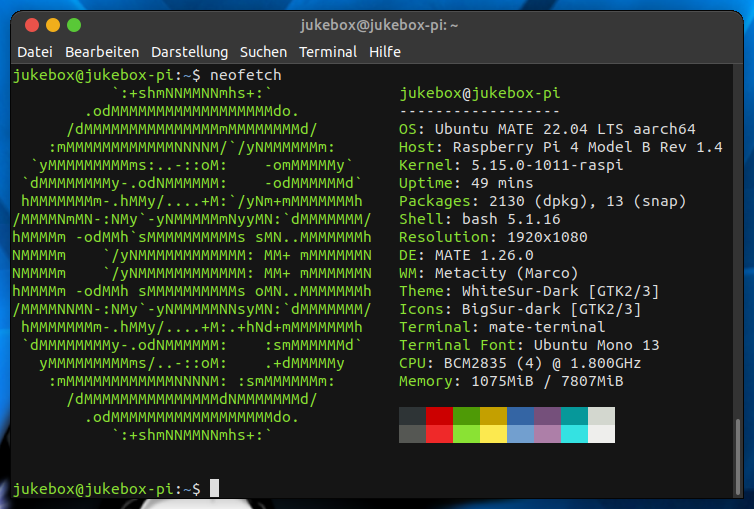
Task: Click the mustard yellow color block
Action: (x=493, y=416)
